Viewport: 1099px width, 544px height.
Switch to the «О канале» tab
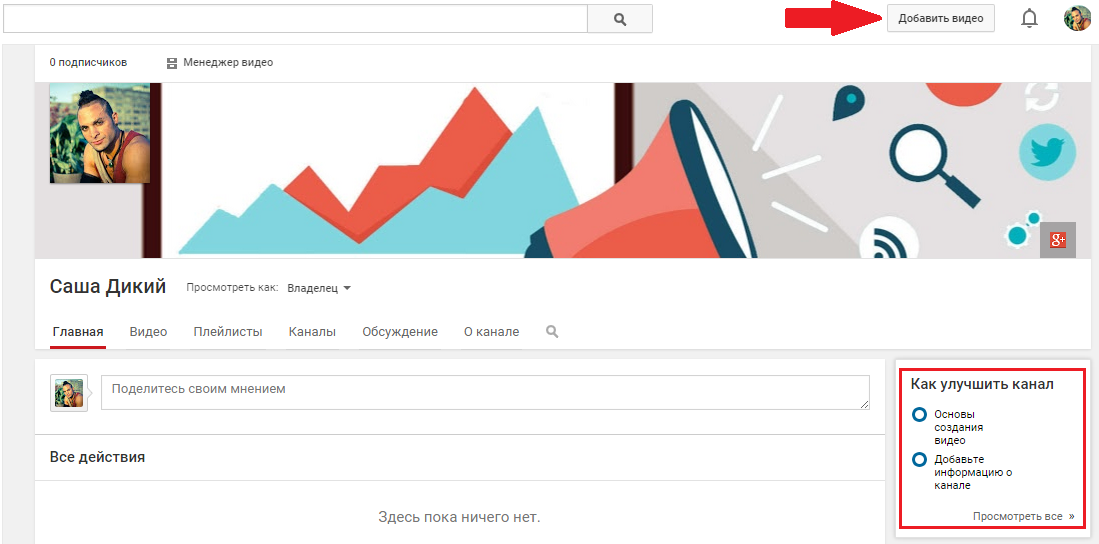(491, 332)
